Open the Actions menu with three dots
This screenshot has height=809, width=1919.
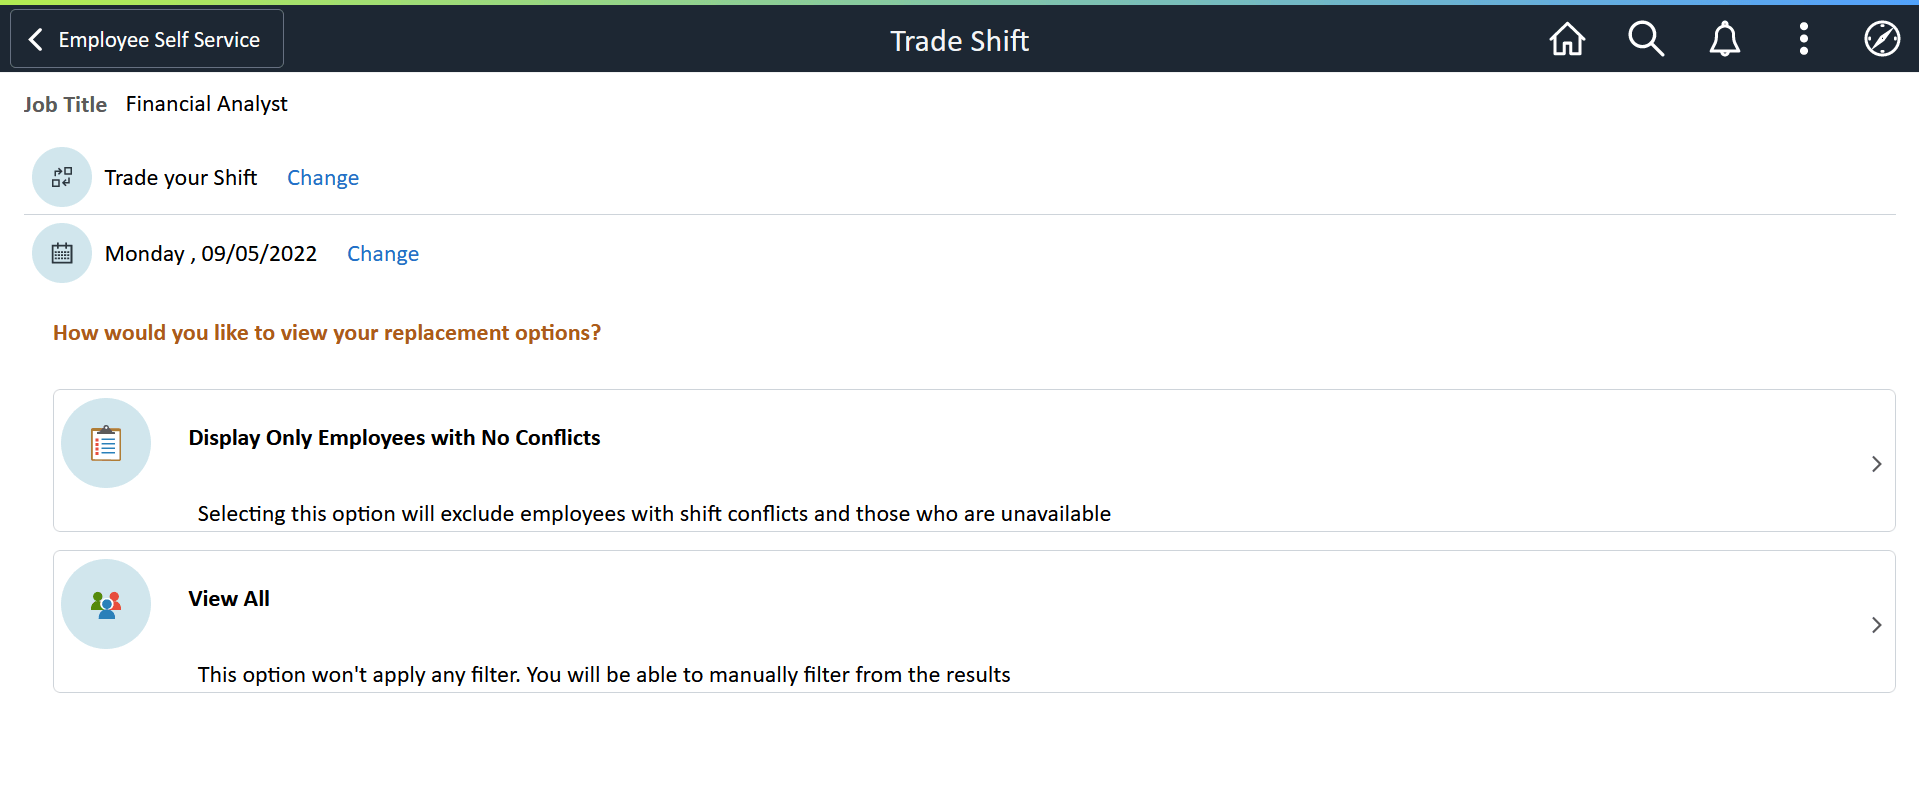tap(1803, 39)
